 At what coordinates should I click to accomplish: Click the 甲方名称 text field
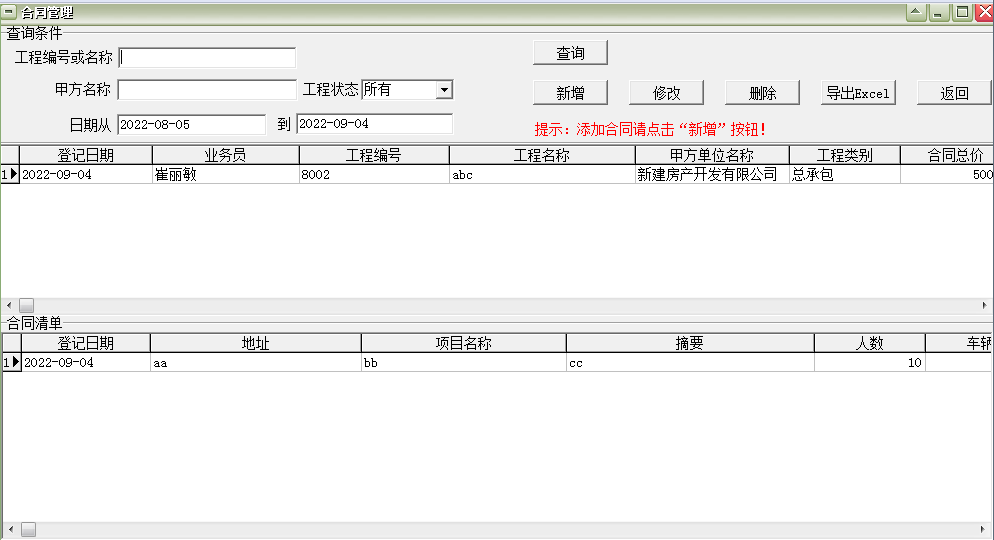click(x=207, y=90)
